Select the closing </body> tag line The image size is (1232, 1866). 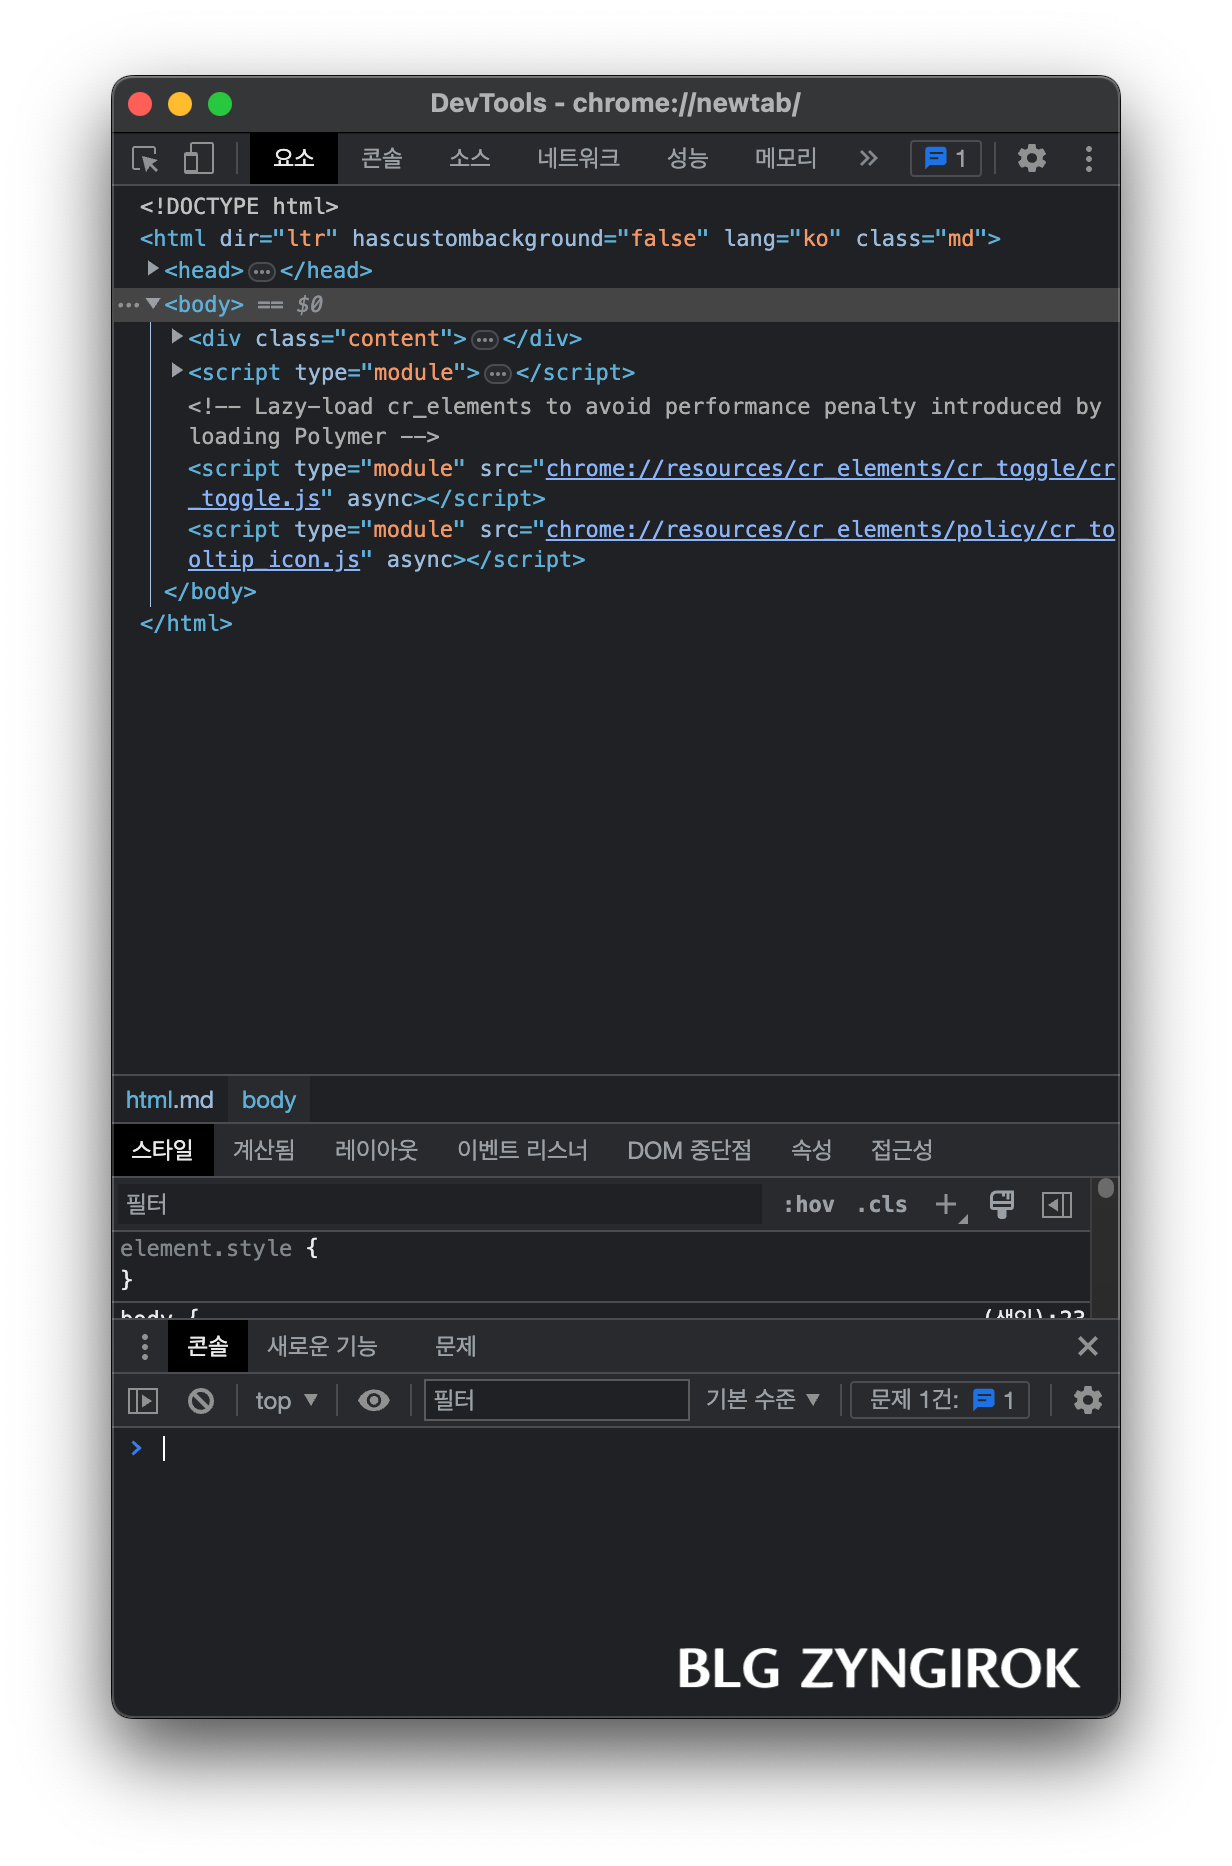(210, 591)
